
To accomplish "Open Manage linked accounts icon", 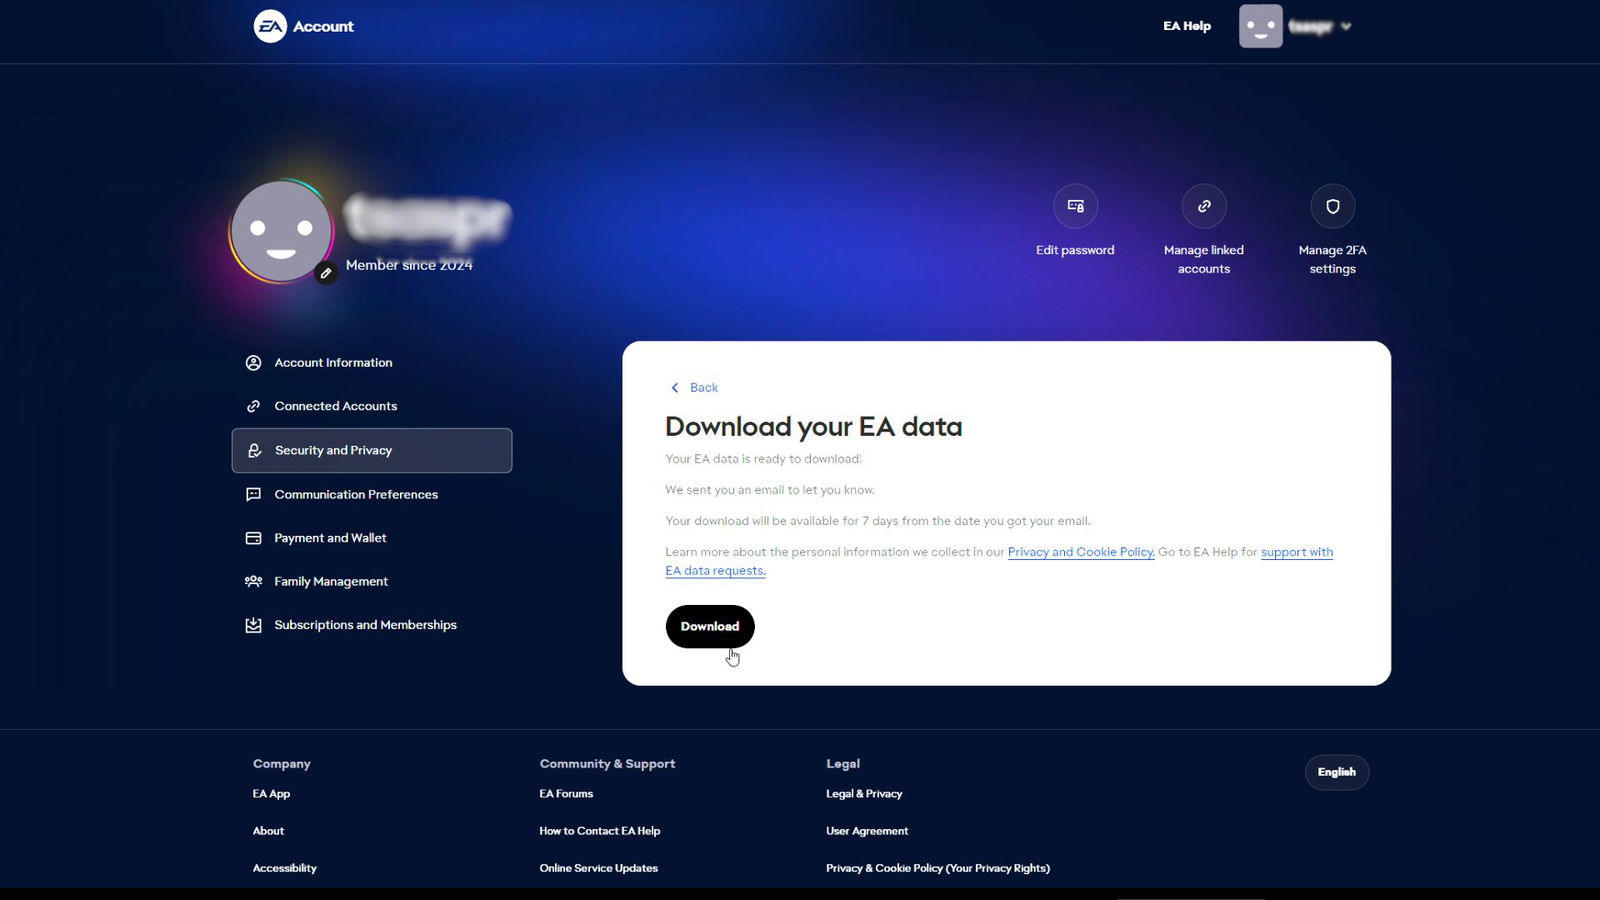I will [x=1204, y=206].
